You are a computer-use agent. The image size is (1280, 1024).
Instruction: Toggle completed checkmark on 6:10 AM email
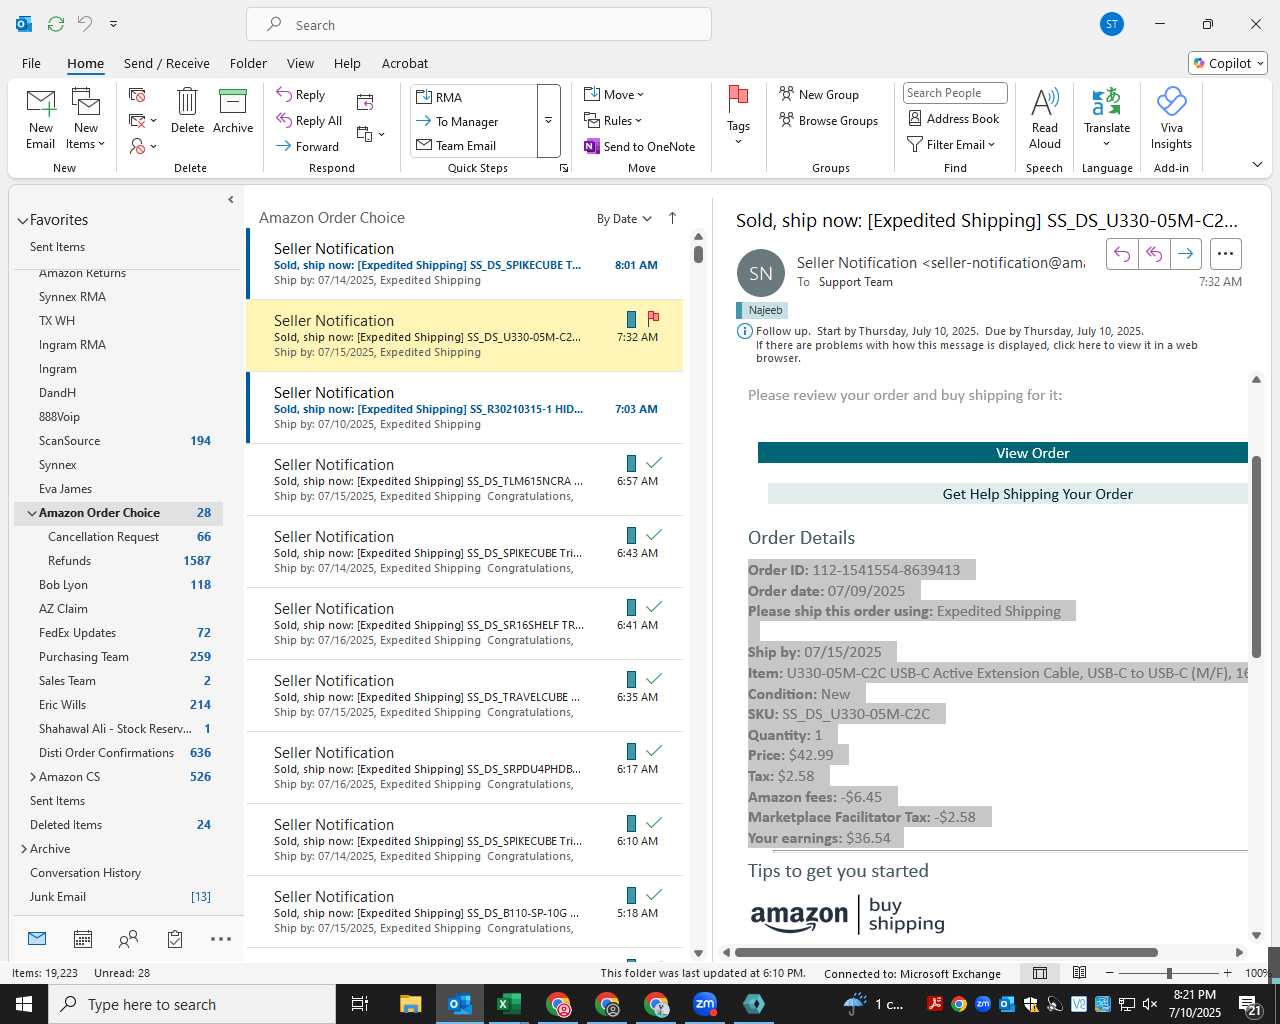pyautogui.click(x=654, y=823)
